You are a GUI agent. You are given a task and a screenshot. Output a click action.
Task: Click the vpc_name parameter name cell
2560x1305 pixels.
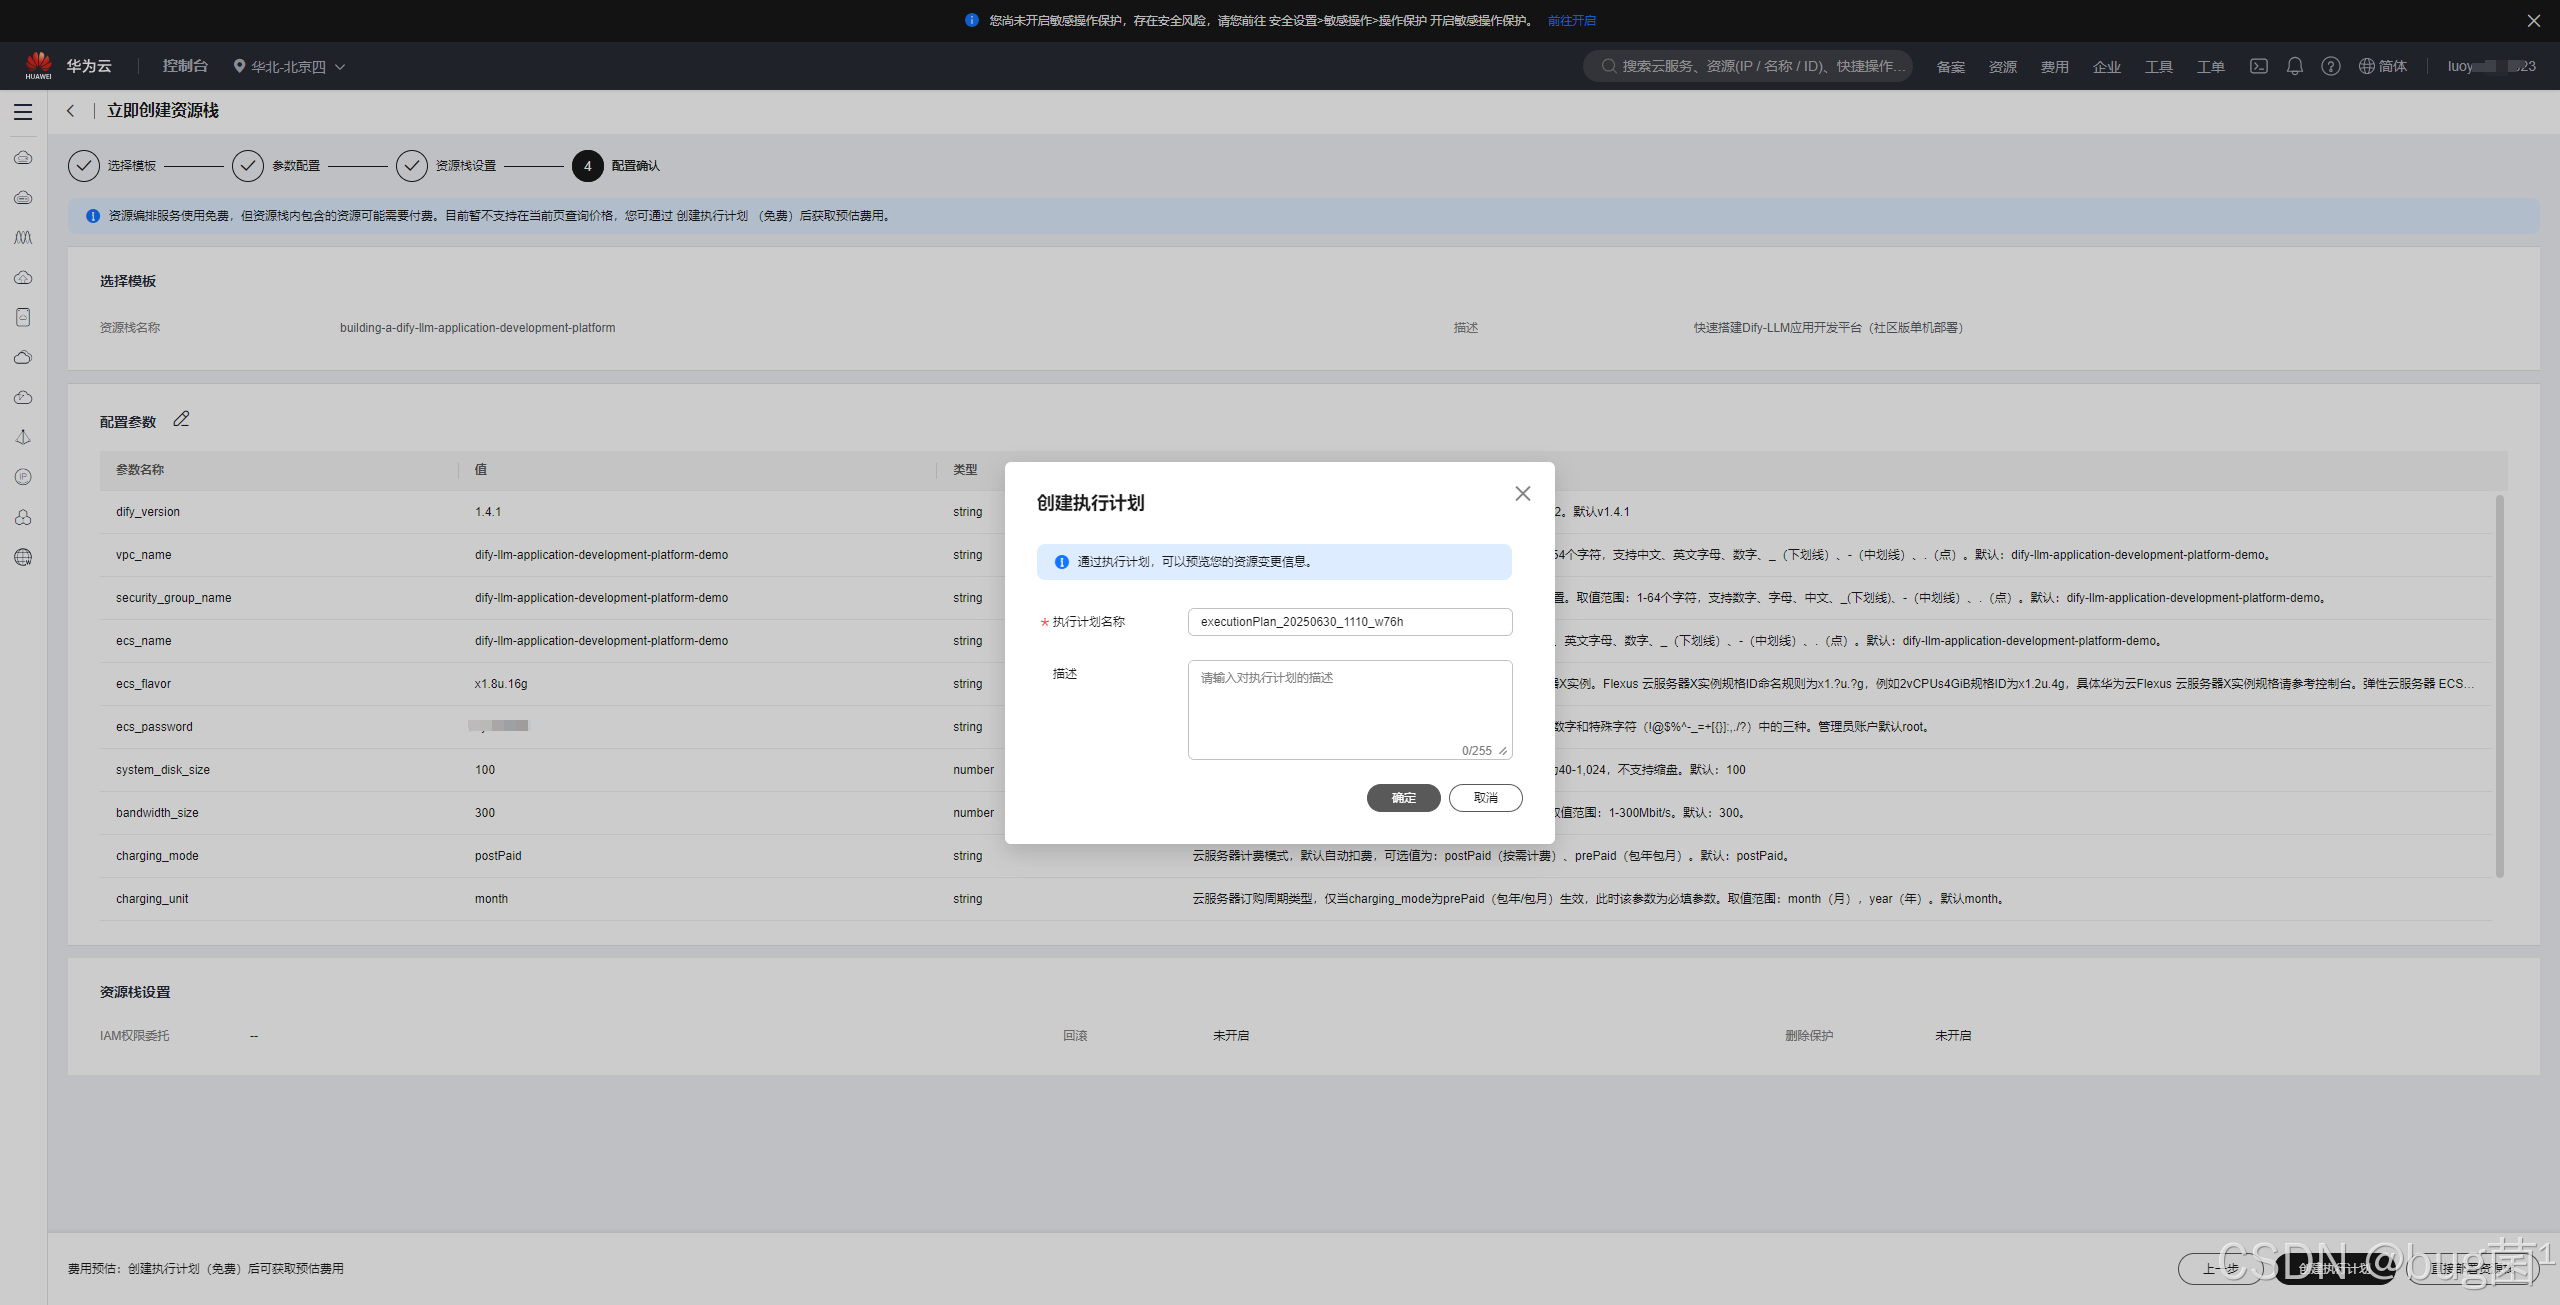[x=144, y=555]
